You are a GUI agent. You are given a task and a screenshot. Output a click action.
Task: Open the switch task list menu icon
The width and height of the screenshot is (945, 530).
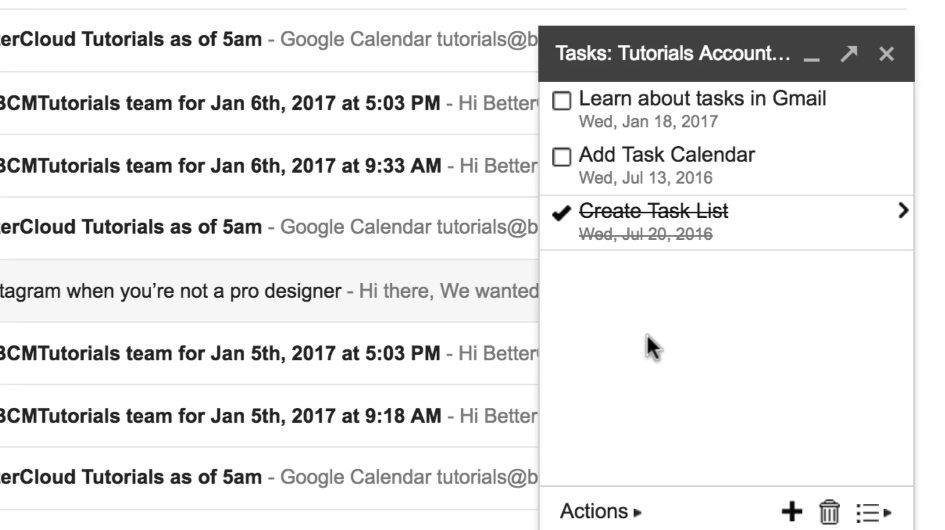(873, 513)
